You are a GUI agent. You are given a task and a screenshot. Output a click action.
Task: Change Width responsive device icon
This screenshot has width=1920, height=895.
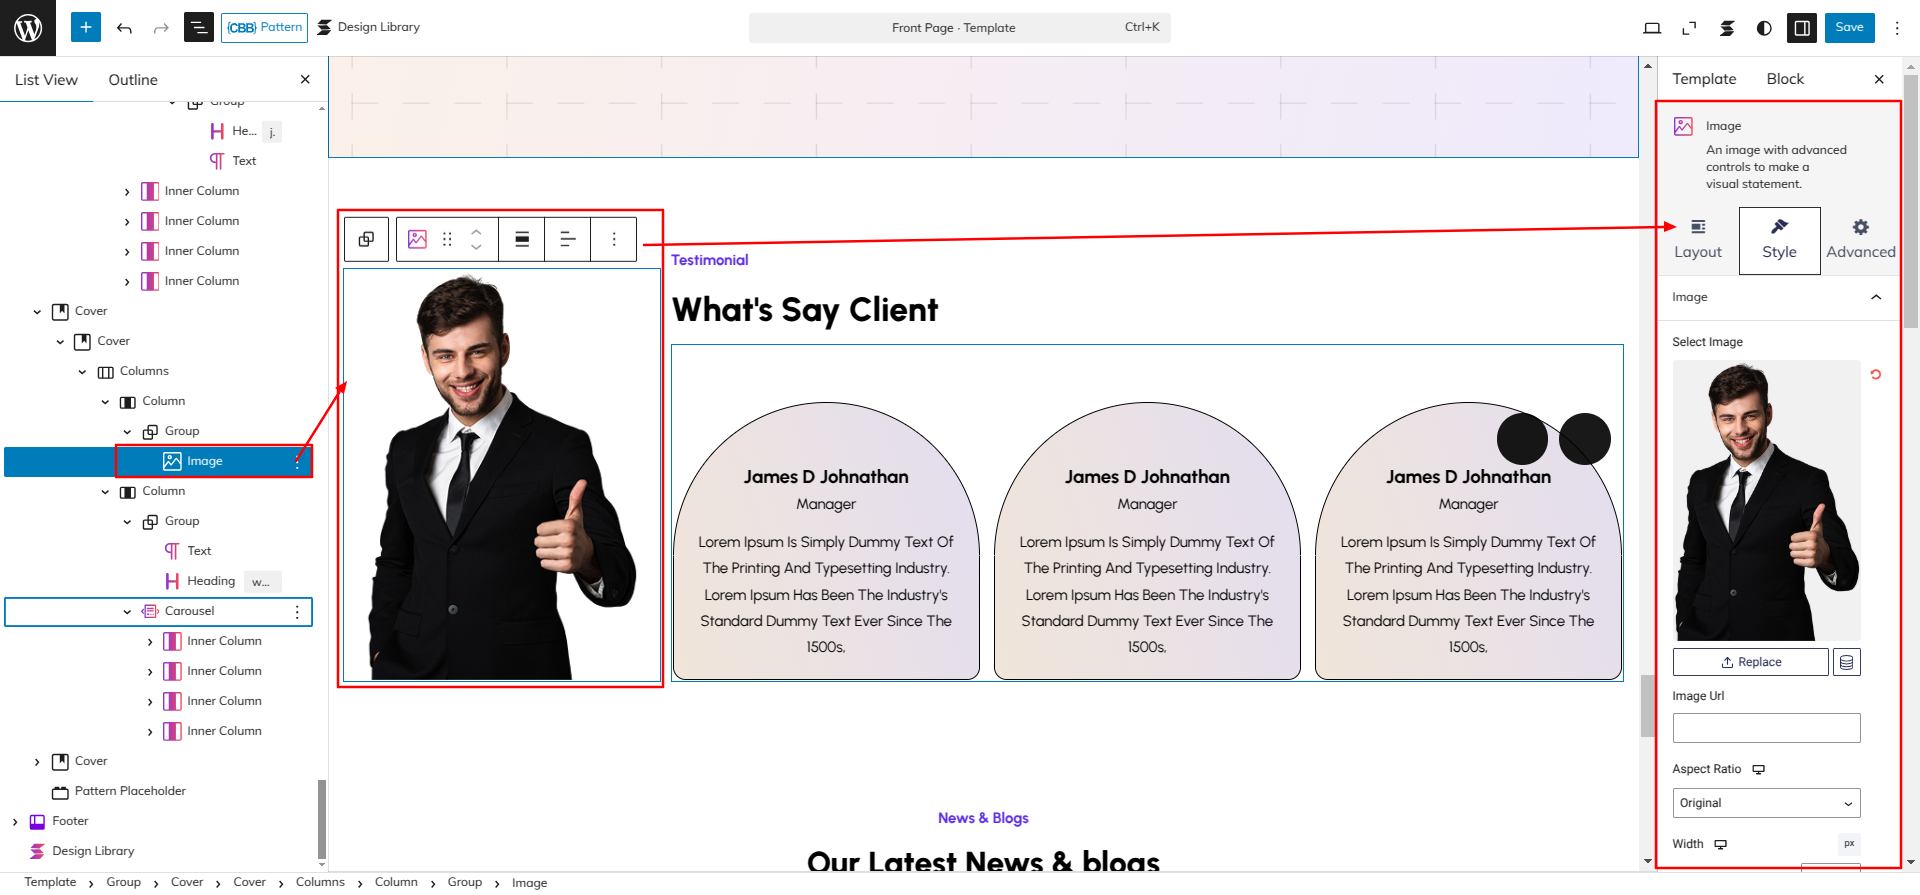[1720, 844]
